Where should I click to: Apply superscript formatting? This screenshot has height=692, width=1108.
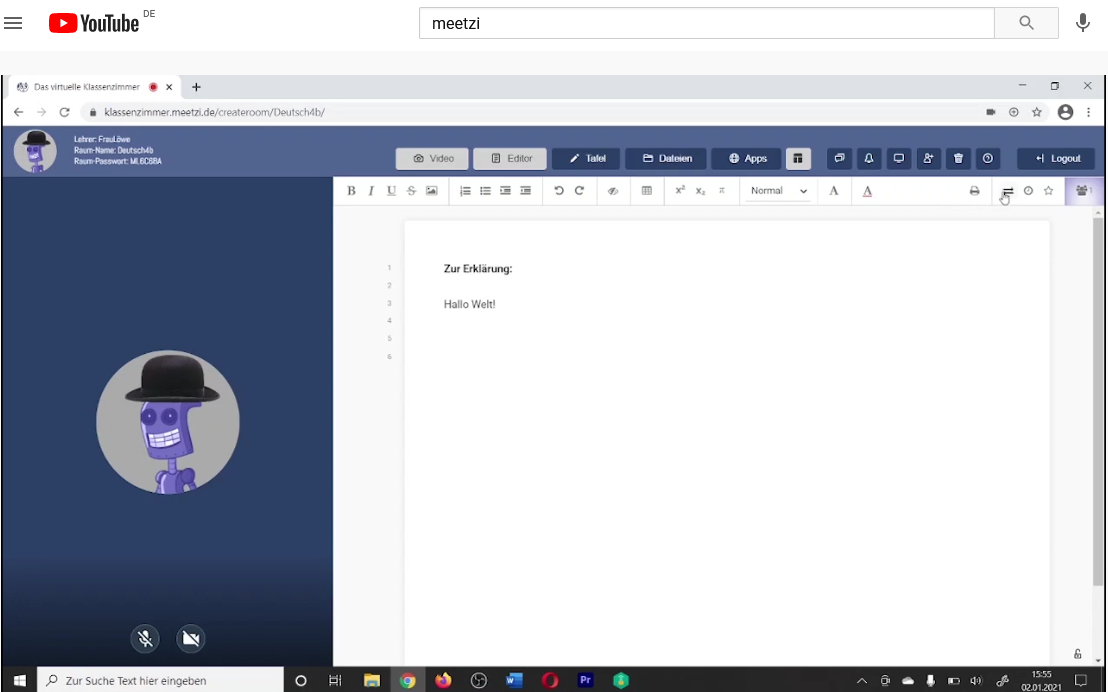(x=680, y=191)
